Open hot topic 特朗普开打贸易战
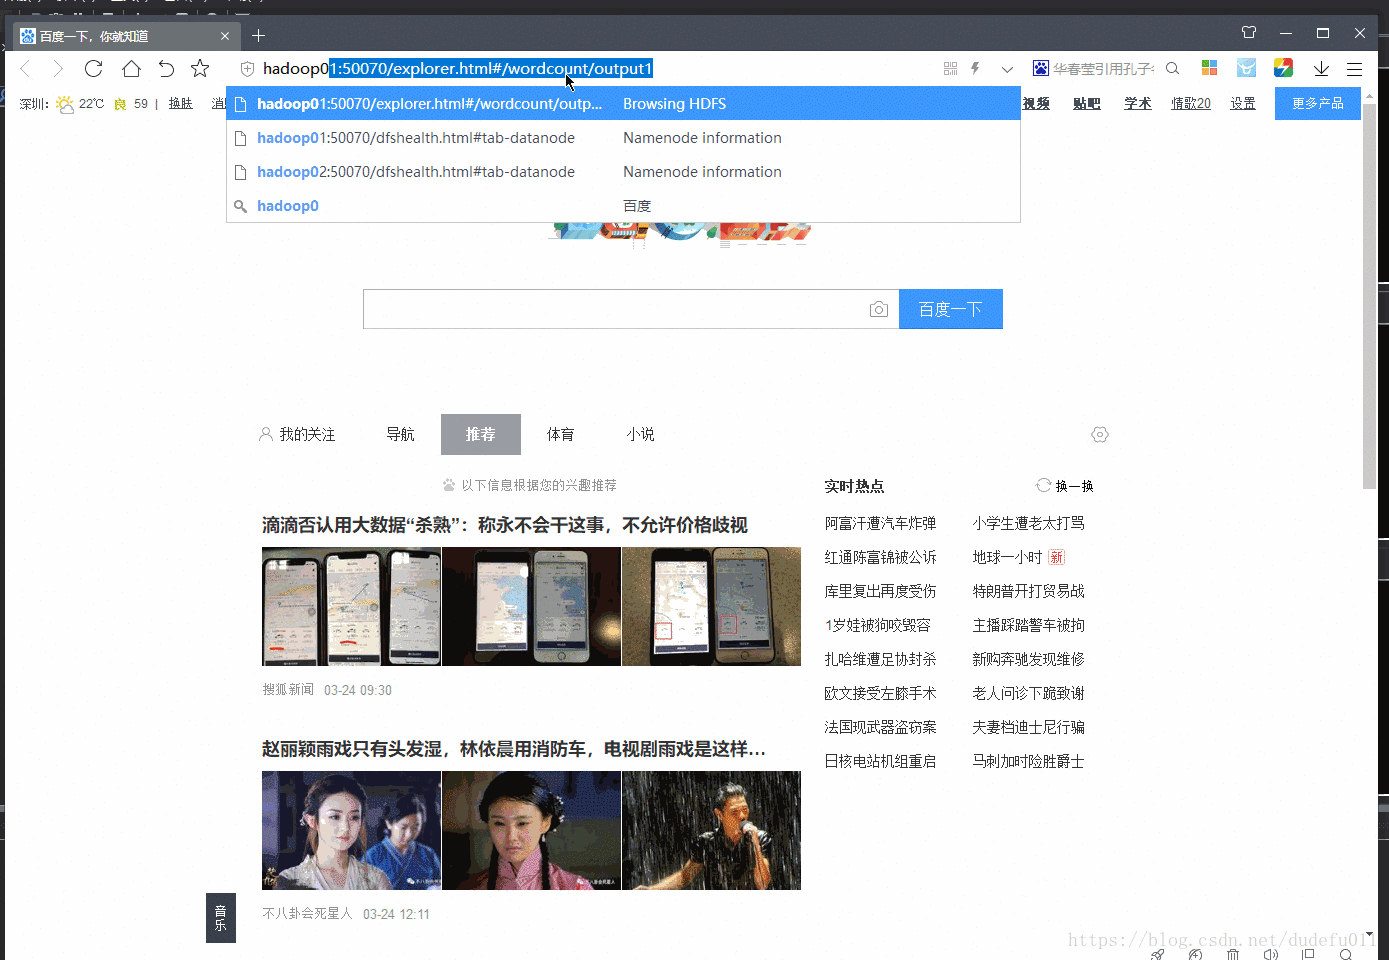 (1028, 591)
